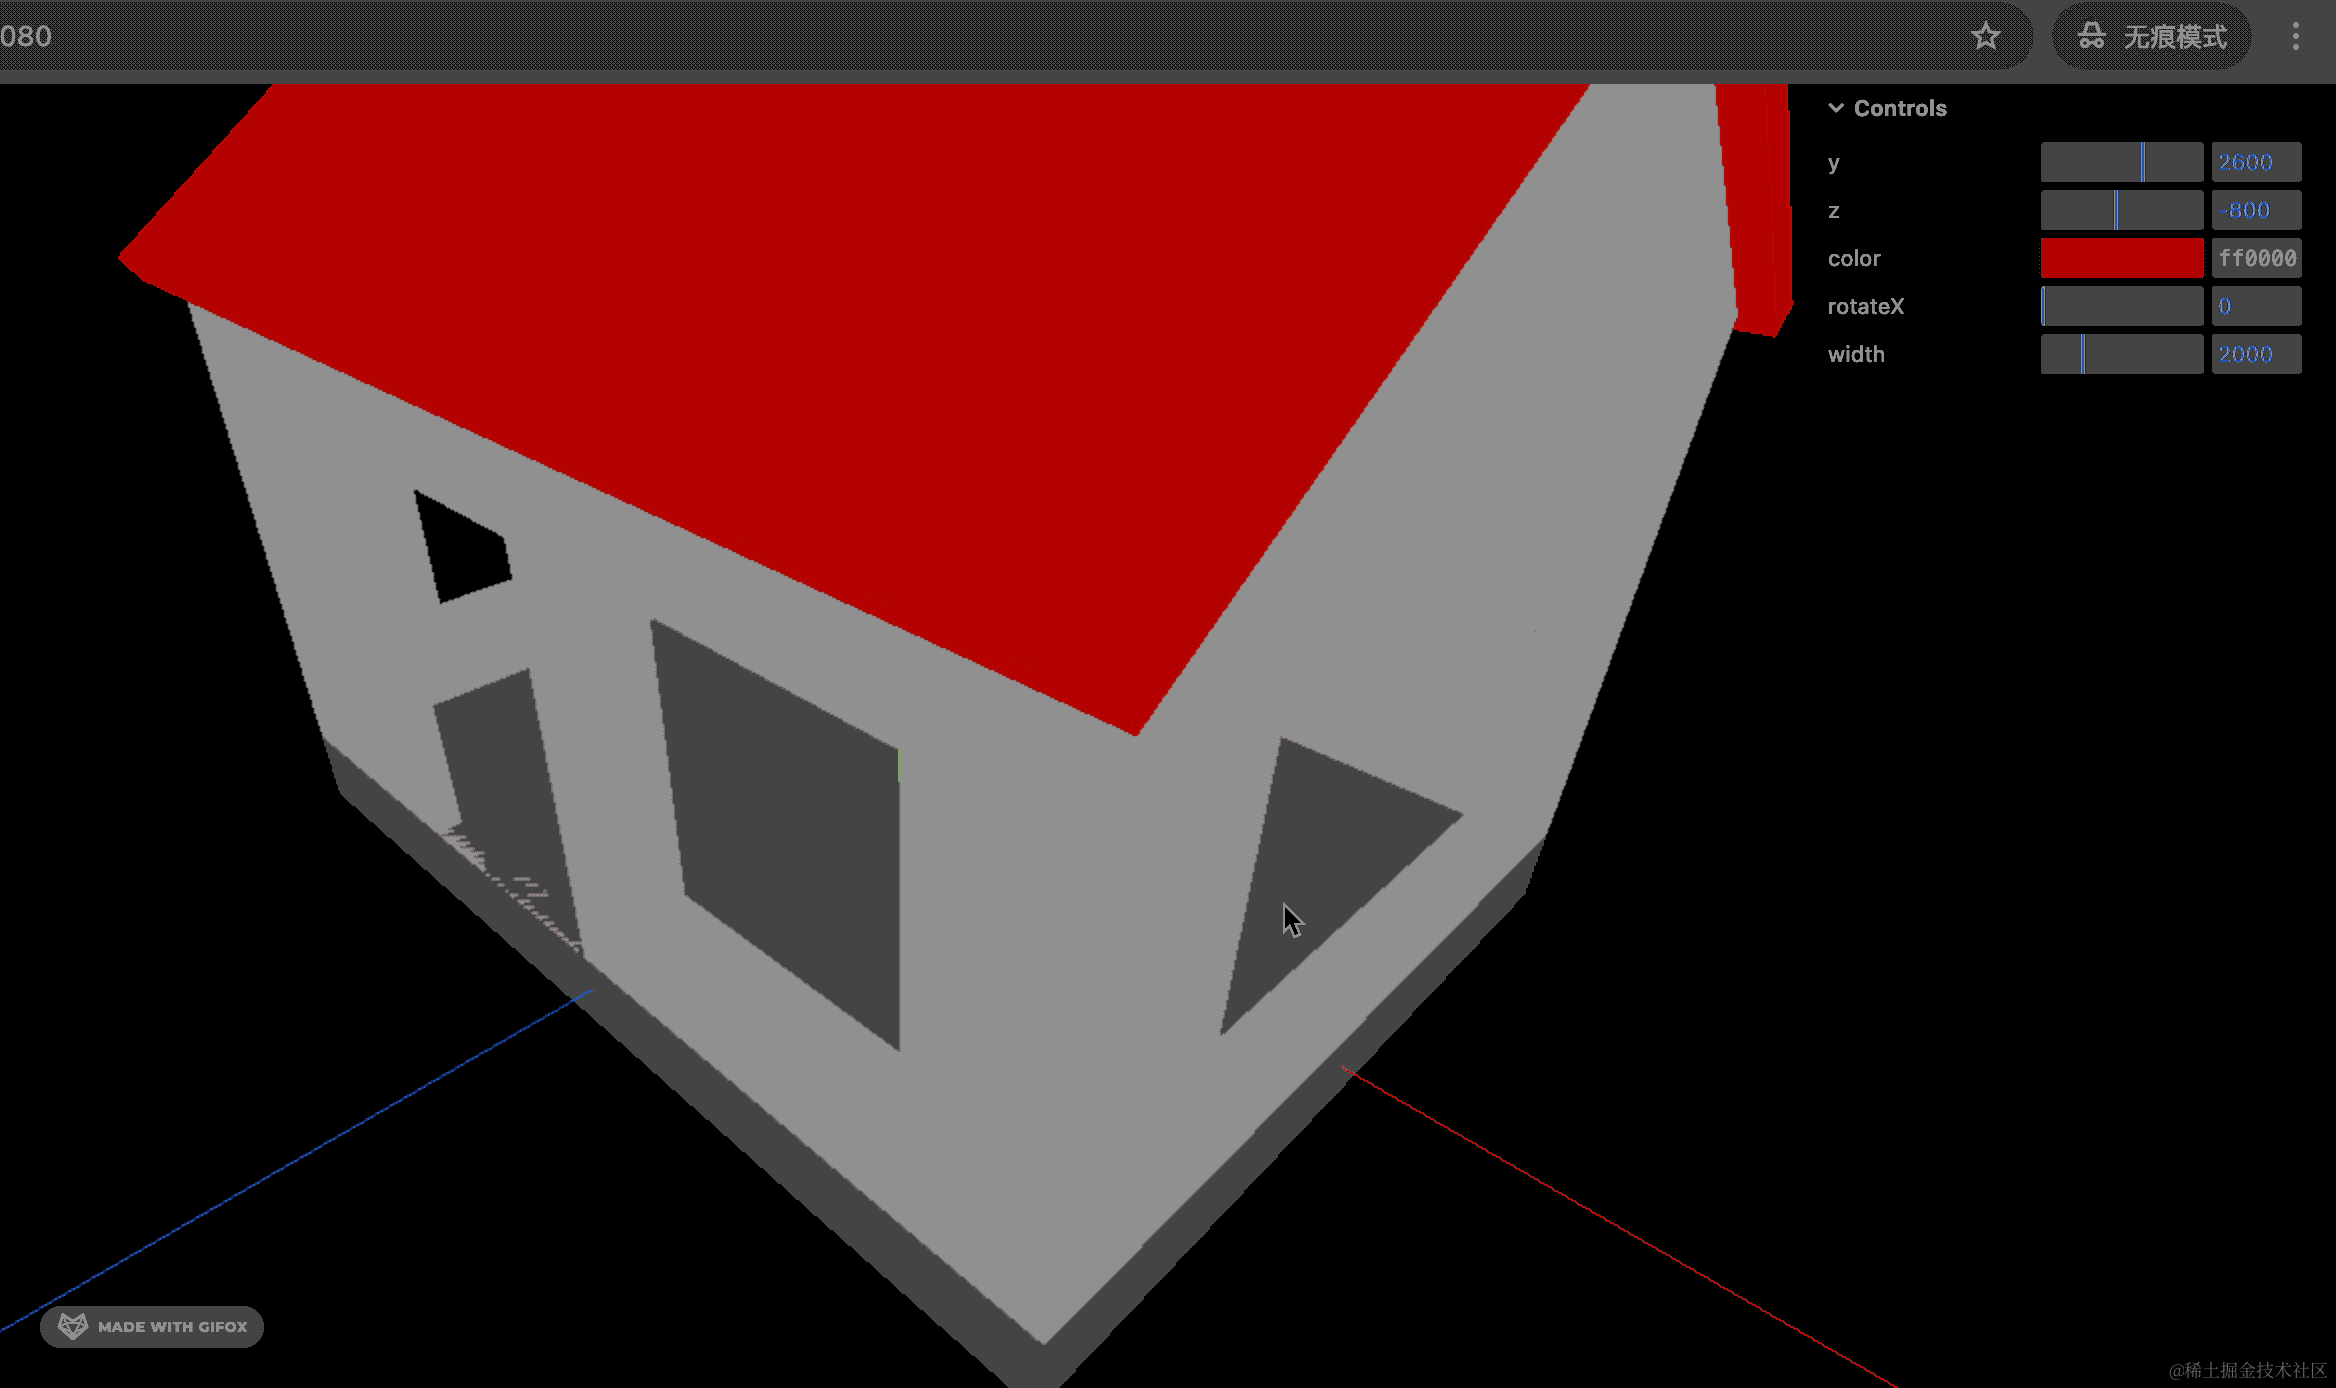This screenshot has height=1388, width=2336.
Task: Collapse the Controls panel
Action: pos(1887,108)
